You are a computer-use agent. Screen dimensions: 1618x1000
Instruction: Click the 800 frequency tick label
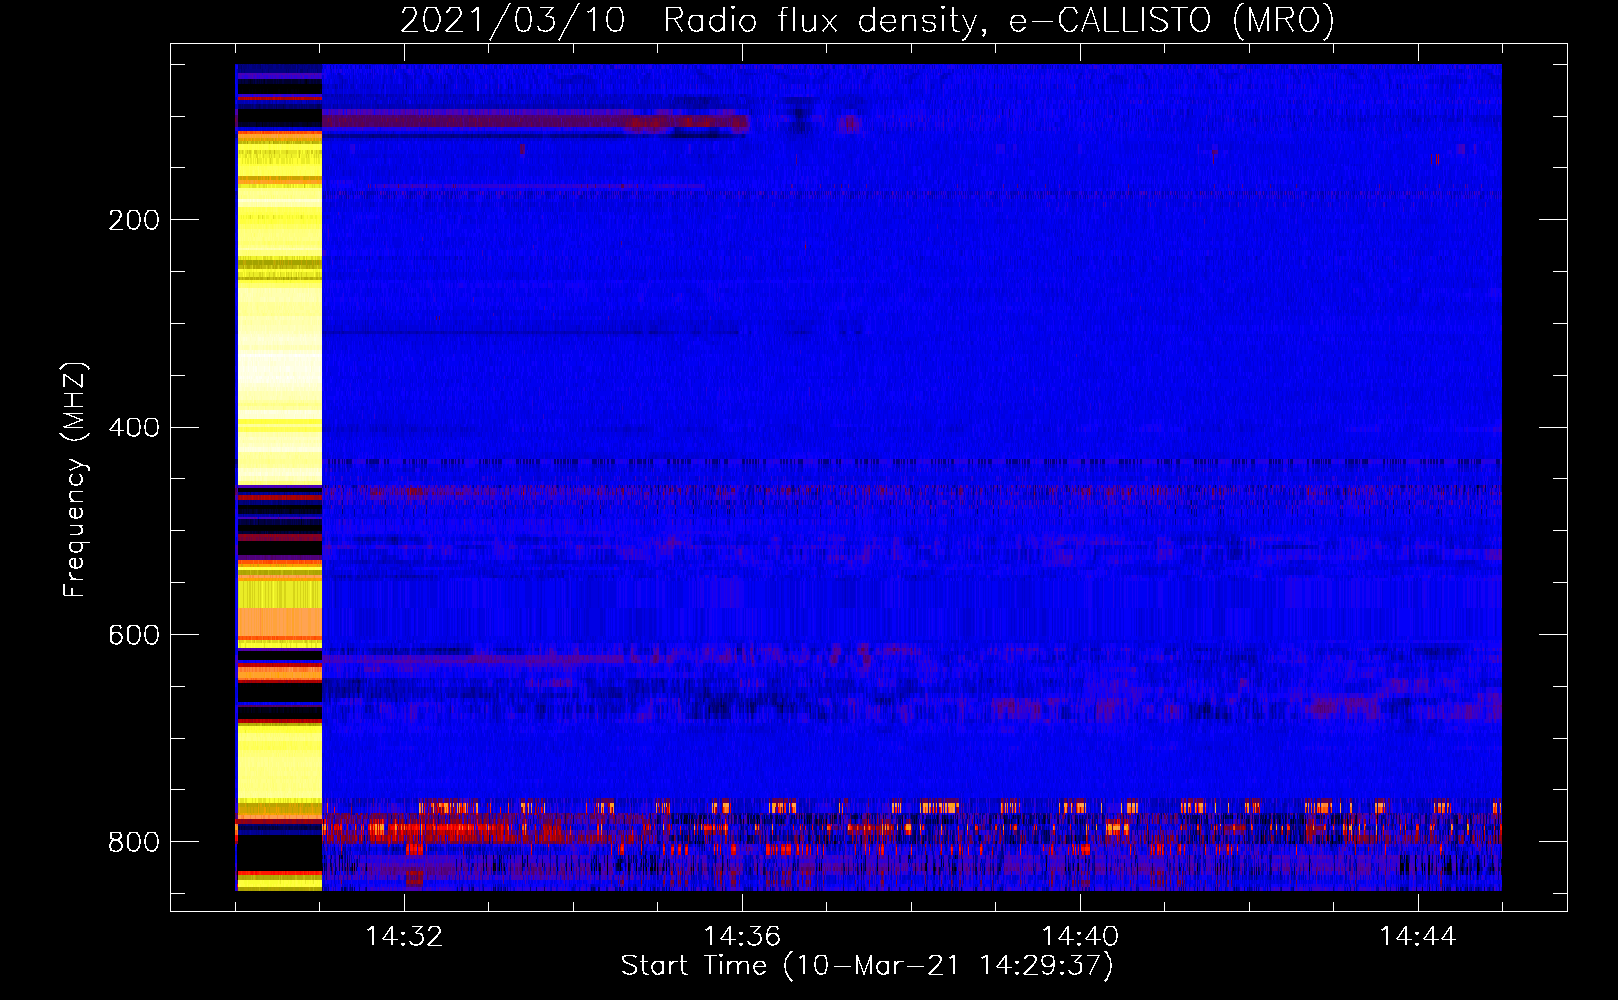click(x=133, y=843)
